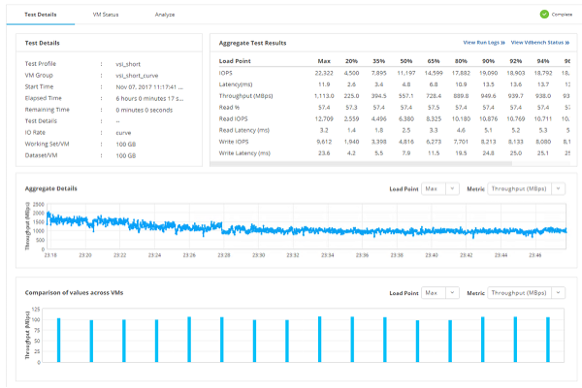Click the Read % row label

229,107
